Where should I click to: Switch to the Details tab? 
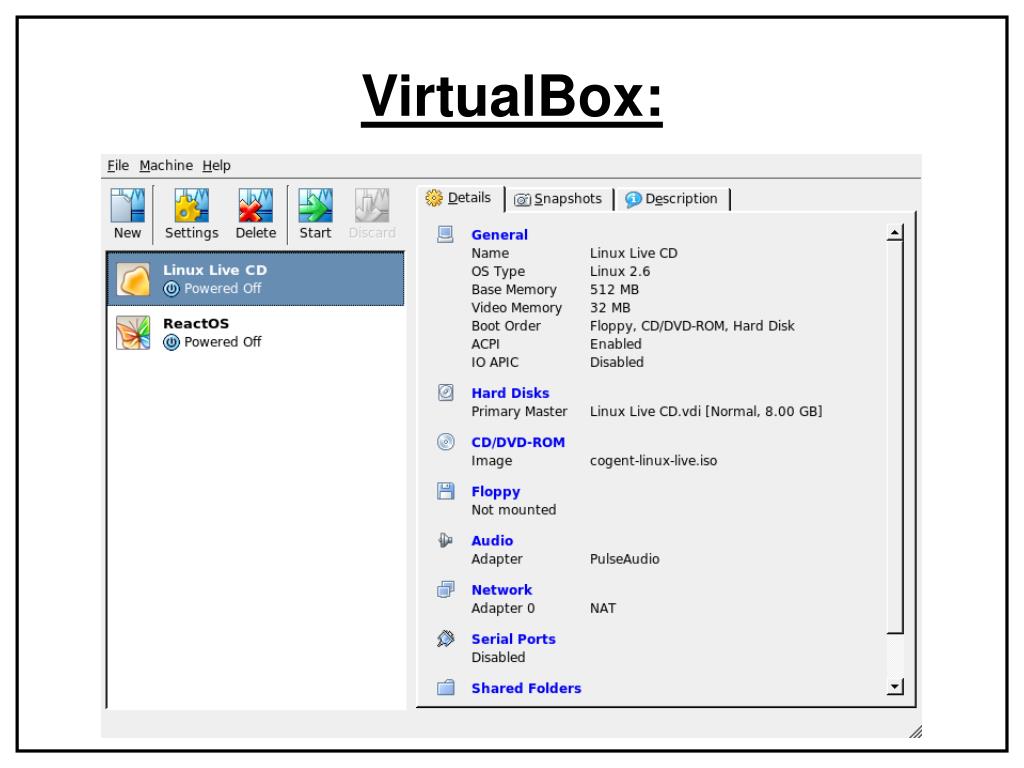coord(460,198)
